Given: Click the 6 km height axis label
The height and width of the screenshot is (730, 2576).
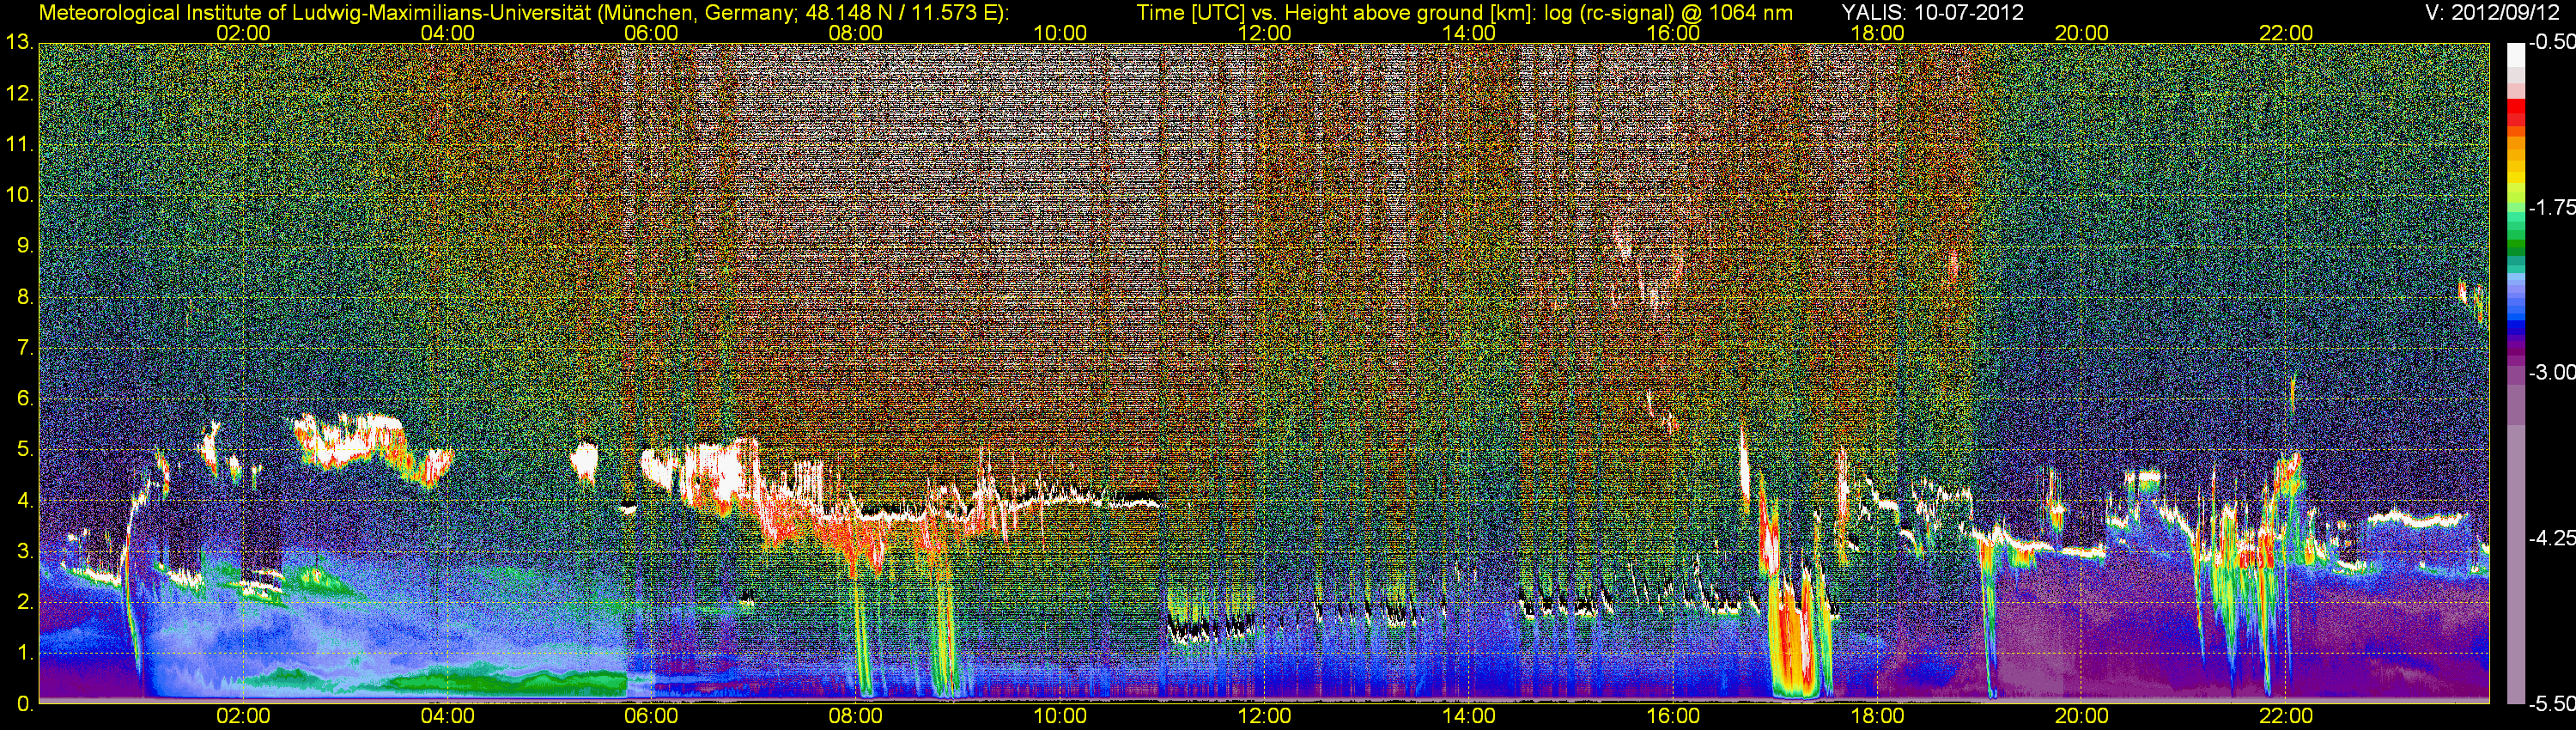Looking at the screenshot, I should point(24,399).
